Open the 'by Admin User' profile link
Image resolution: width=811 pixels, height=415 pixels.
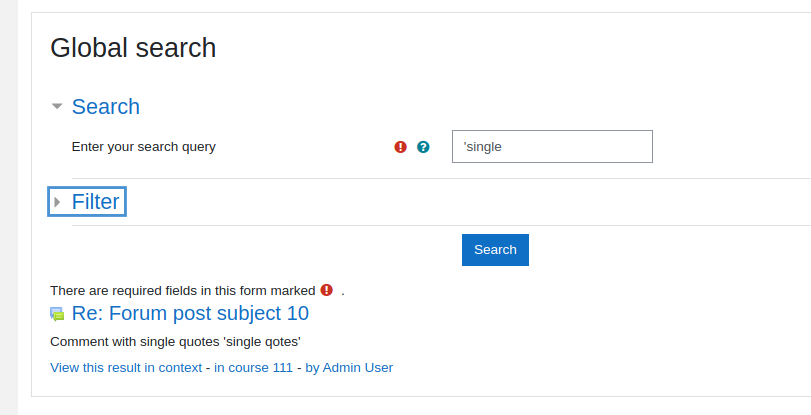tap(349, 368)
